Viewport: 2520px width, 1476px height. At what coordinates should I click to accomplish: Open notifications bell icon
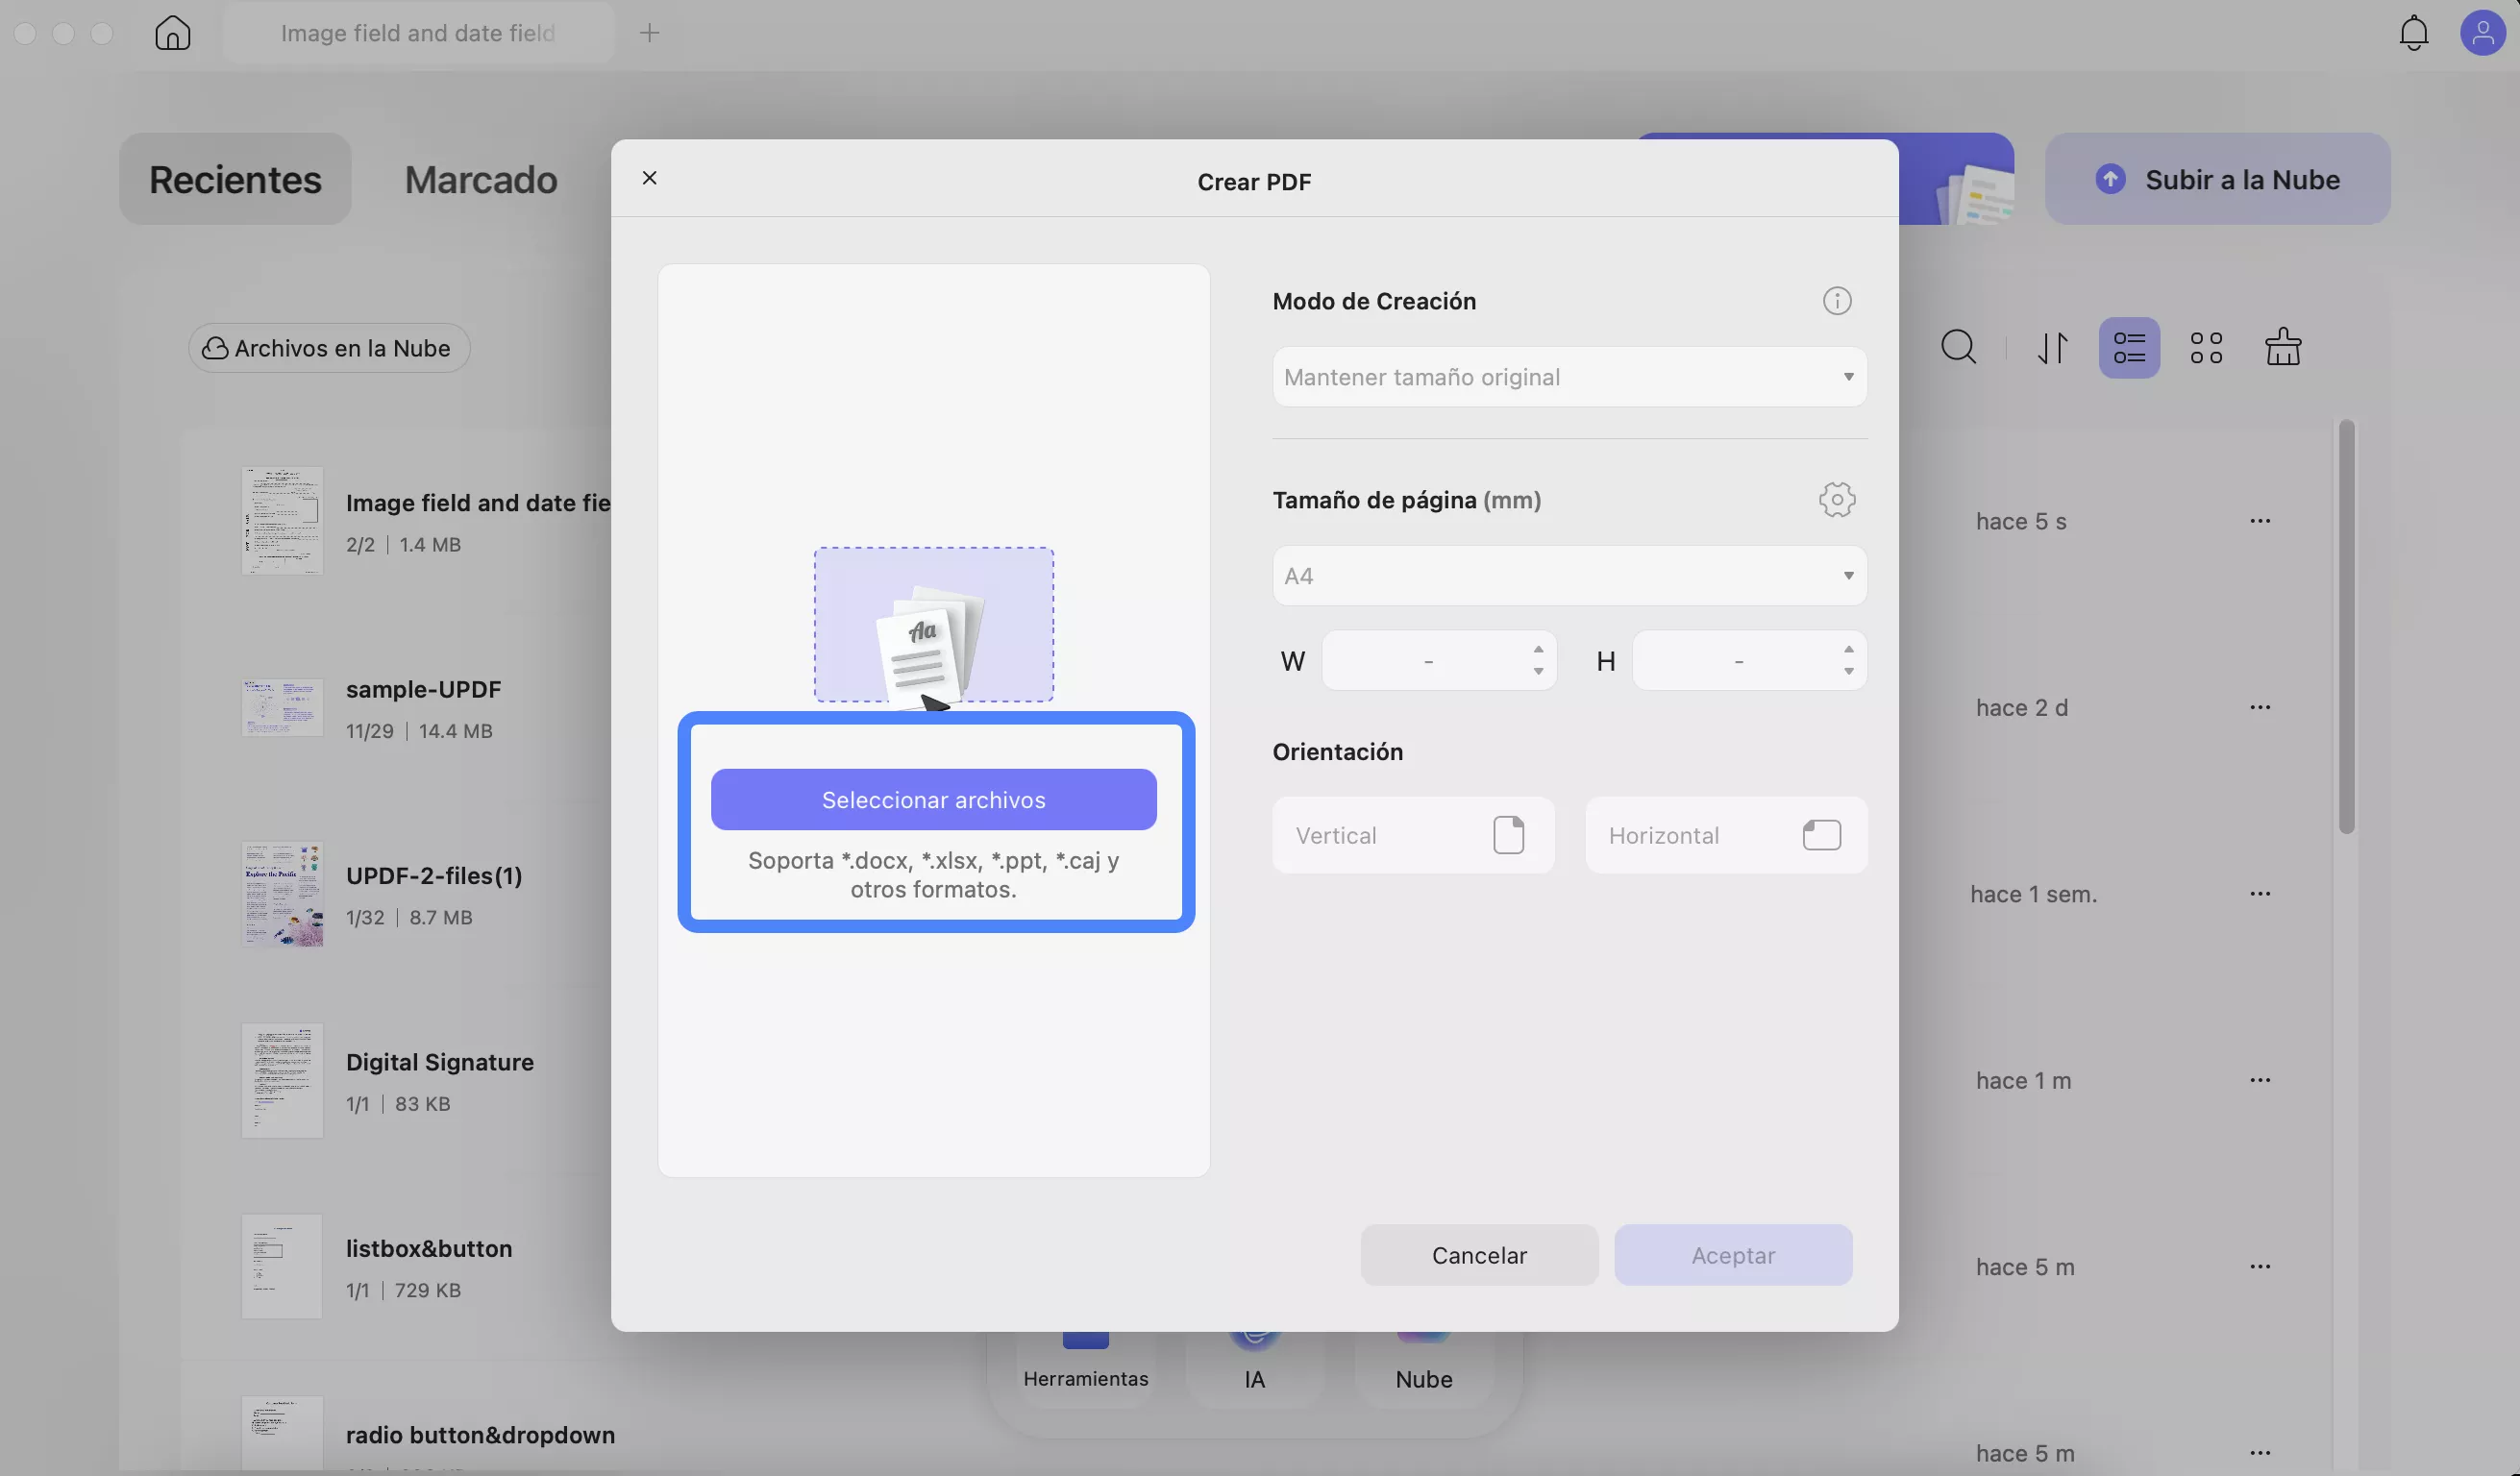[x=2413, y=33]
